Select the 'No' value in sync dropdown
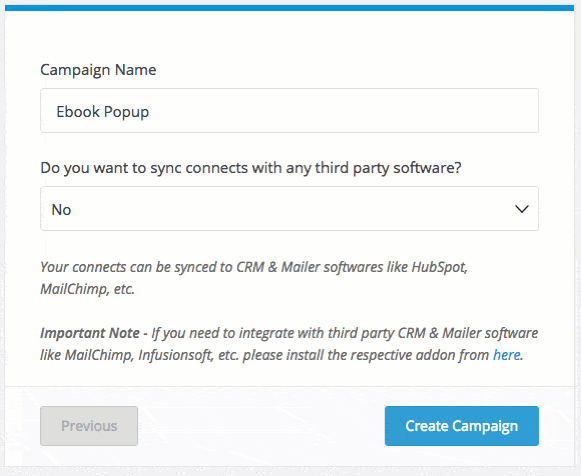 61,210
